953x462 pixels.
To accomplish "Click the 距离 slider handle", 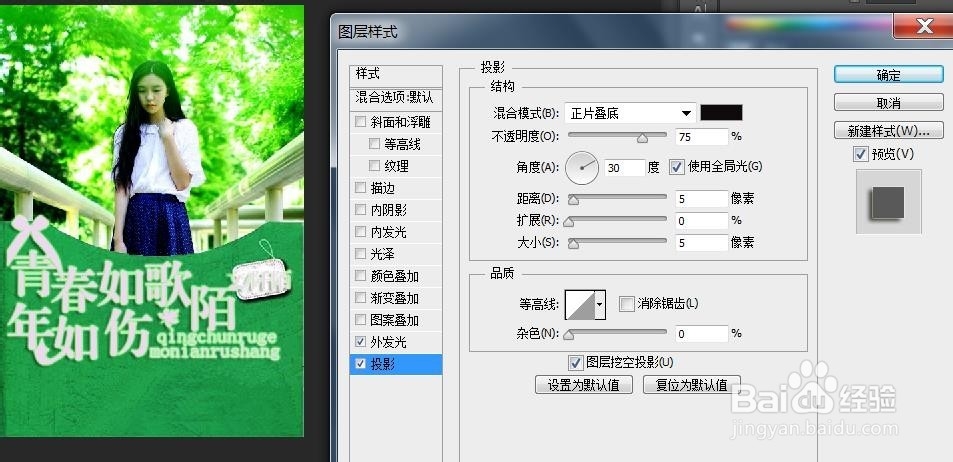I will click(573, 201).
